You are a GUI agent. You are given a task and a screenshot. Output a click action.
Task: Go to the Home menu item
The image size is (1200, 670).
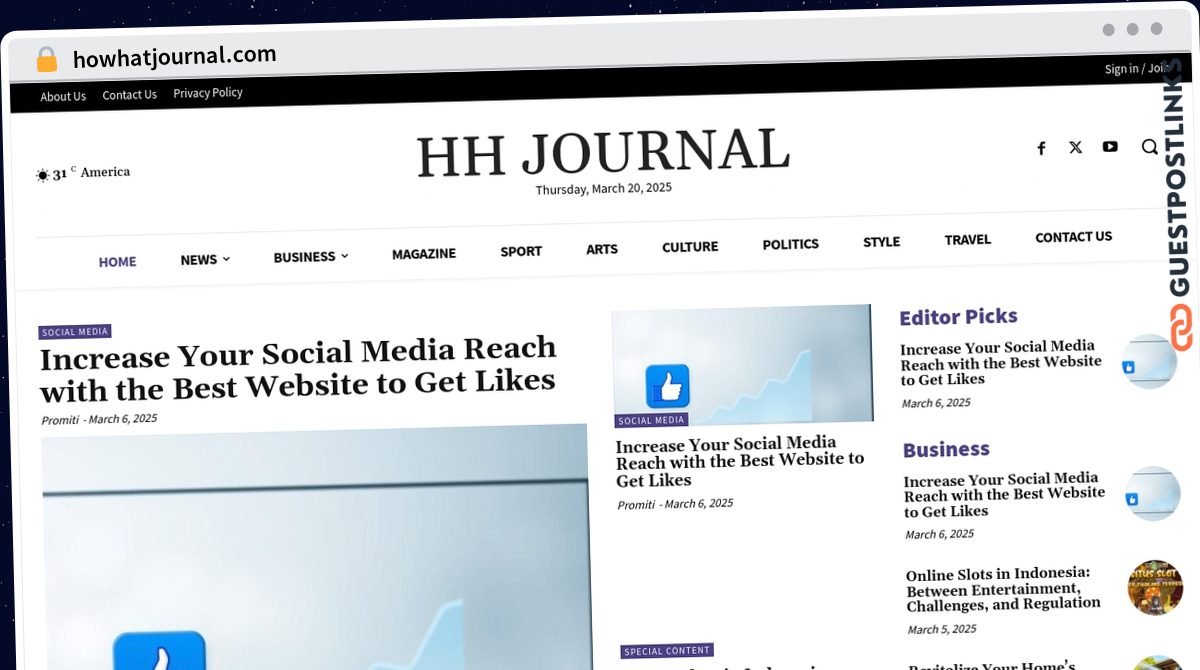click(x=117, y=262)
